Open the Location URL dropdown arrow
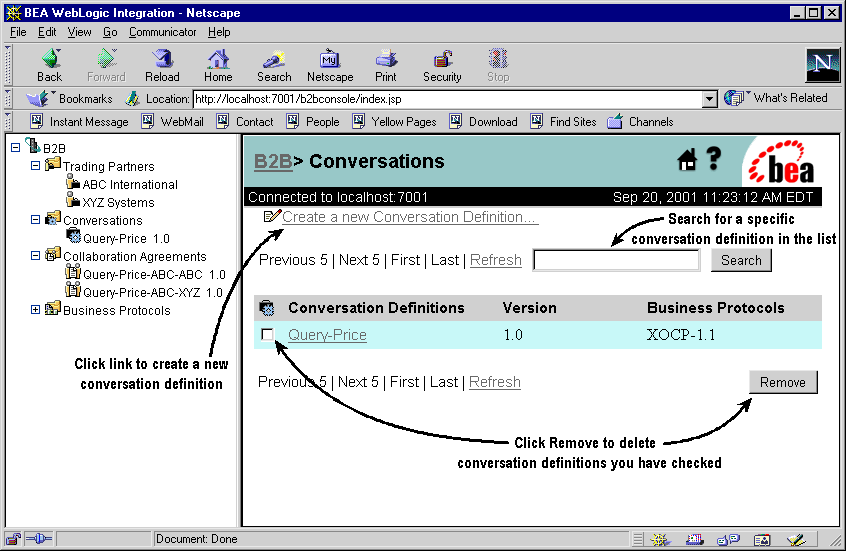Viewport: 846px width, 551px height. pyautogui.click(x=709, y=99)
